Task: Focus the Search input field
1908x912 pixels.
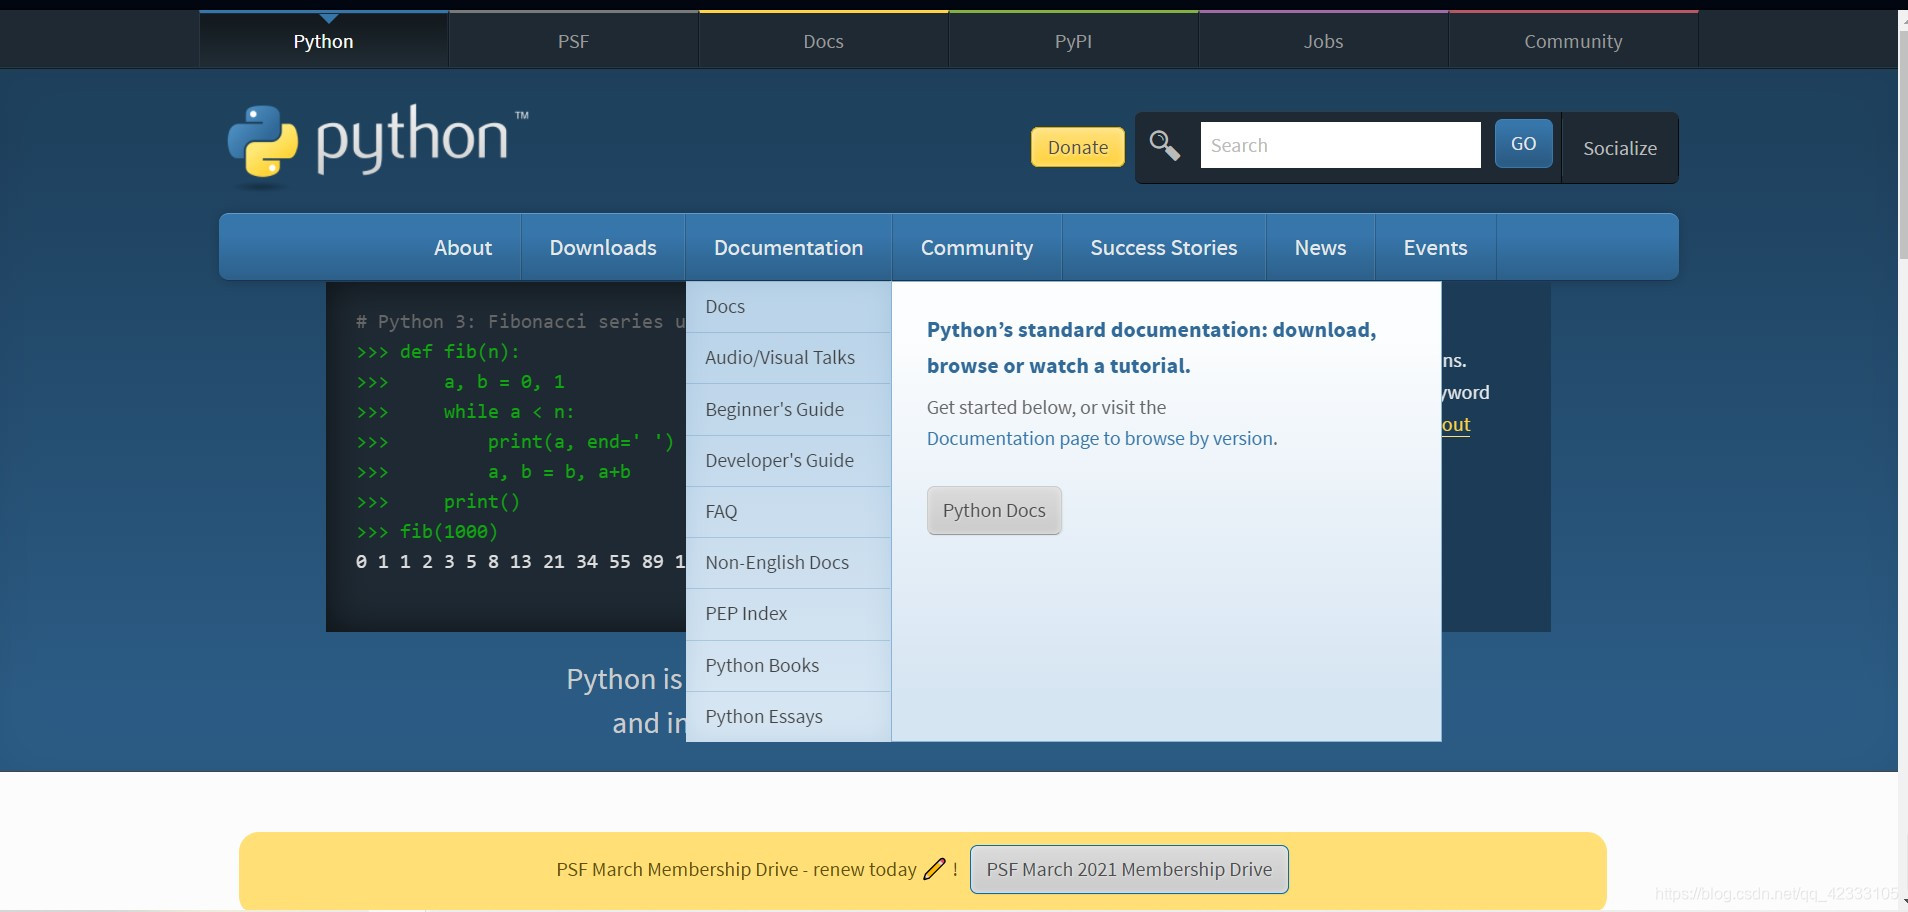Action: 1340,145
